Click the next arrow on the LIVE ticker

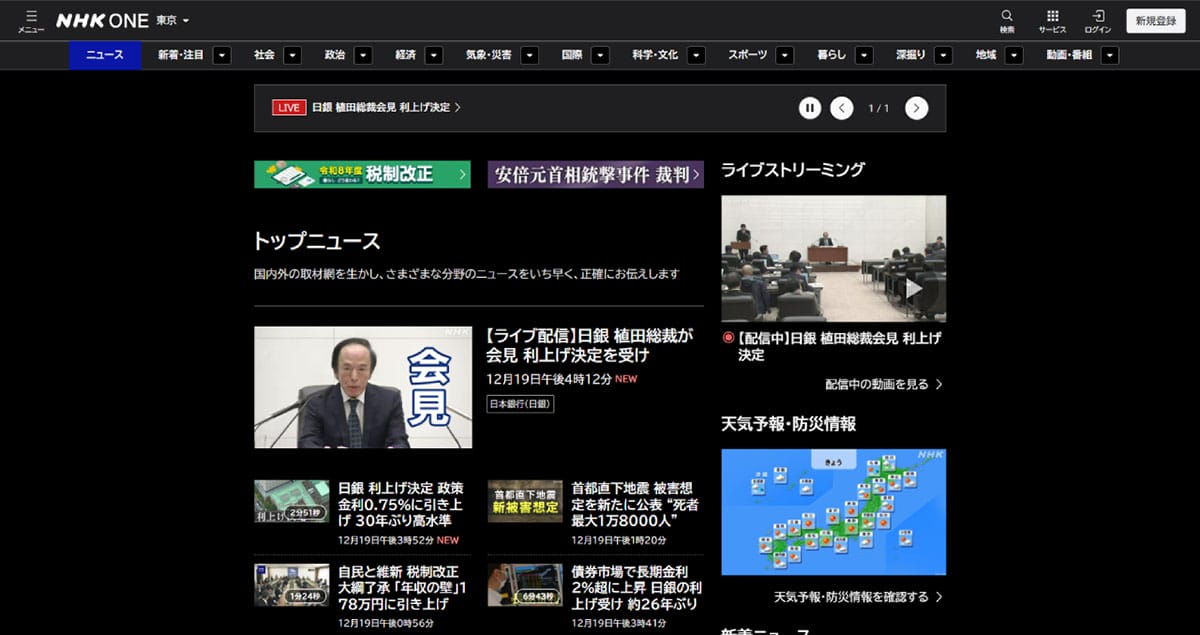tap(917, 107)
